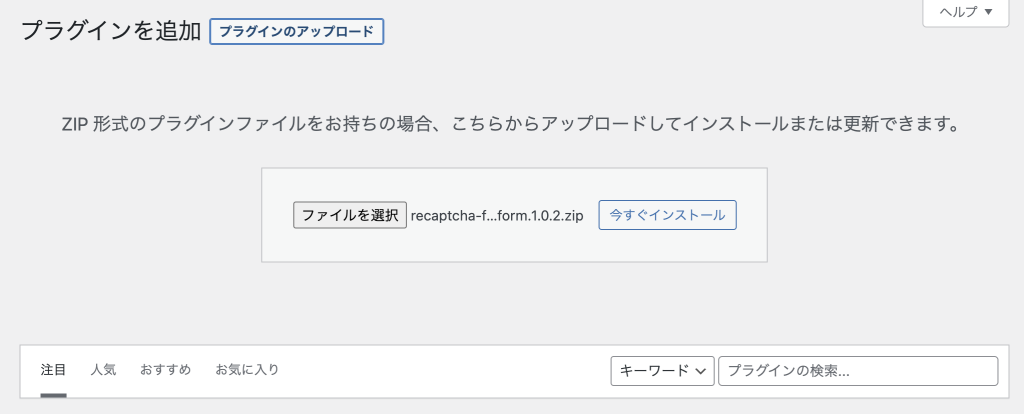This screenshot has width=1024, height=414.
Task: Open the おすすめ tab
Action: point(165,370)
